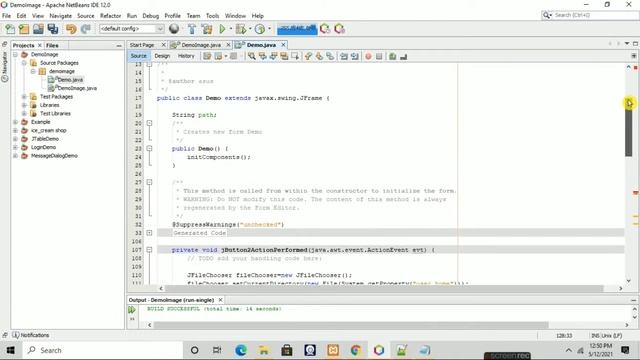640x360 pixels.
Task: Open the Debug Project dropdown arrow
Action: tap(250, 29)
